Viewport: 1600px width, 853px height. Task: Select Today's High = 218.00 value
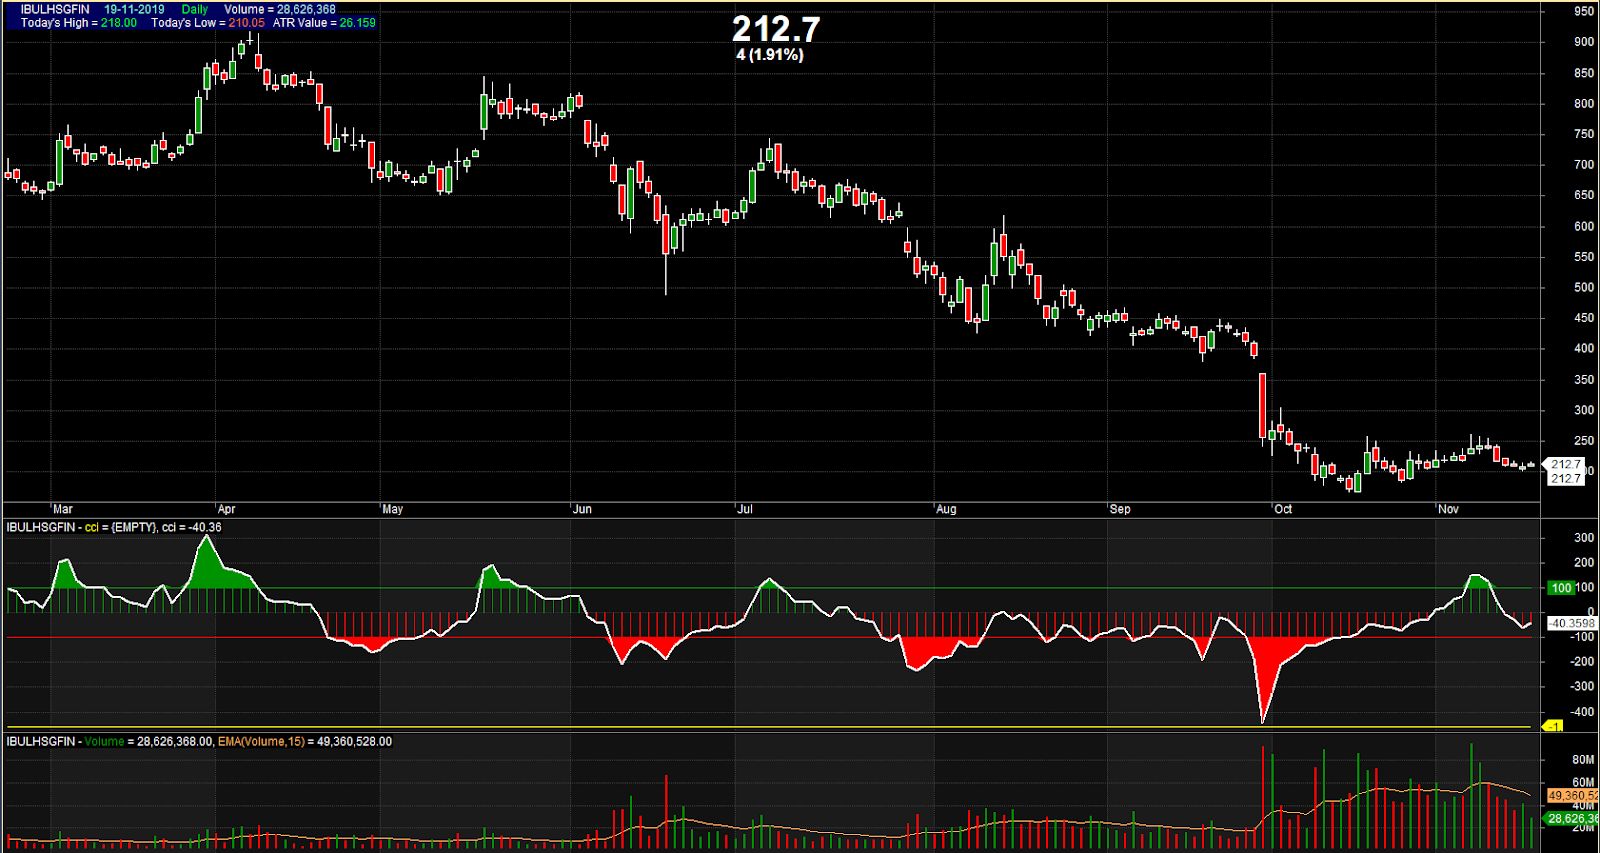[x=78, y=23]
